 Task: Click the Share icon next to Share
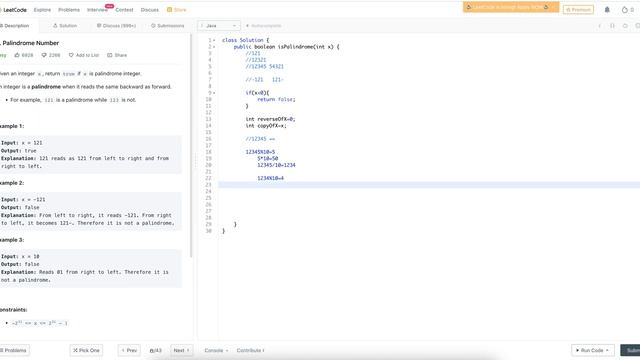point(109,55)
